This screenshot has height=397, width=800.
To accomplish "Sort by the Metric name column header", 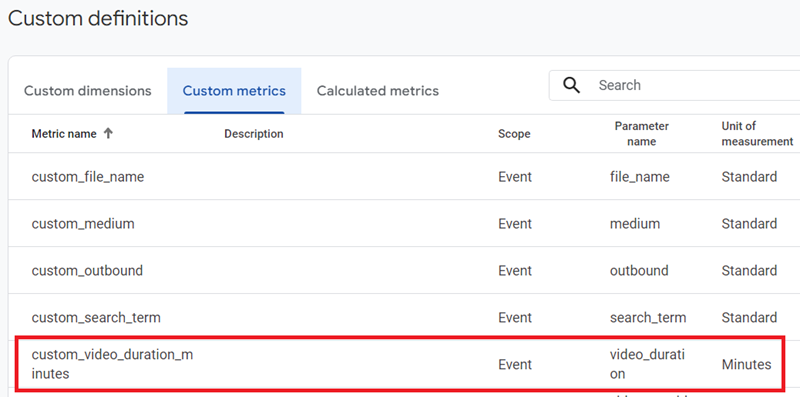I will [x=64, y=134].
